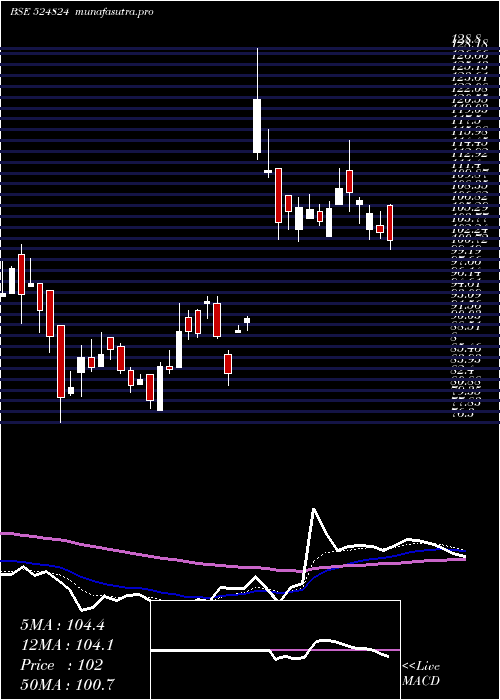
Task: Click inside the Live MACD inset chart
Action: pyautogui.click(x=275, y=650)
